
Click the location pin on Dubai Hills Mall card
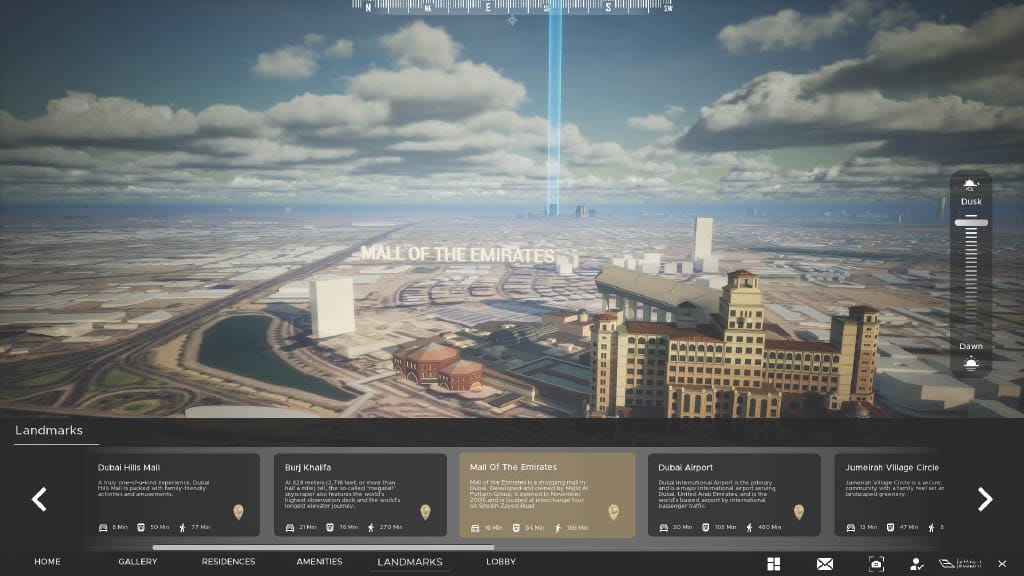point(238,512)
